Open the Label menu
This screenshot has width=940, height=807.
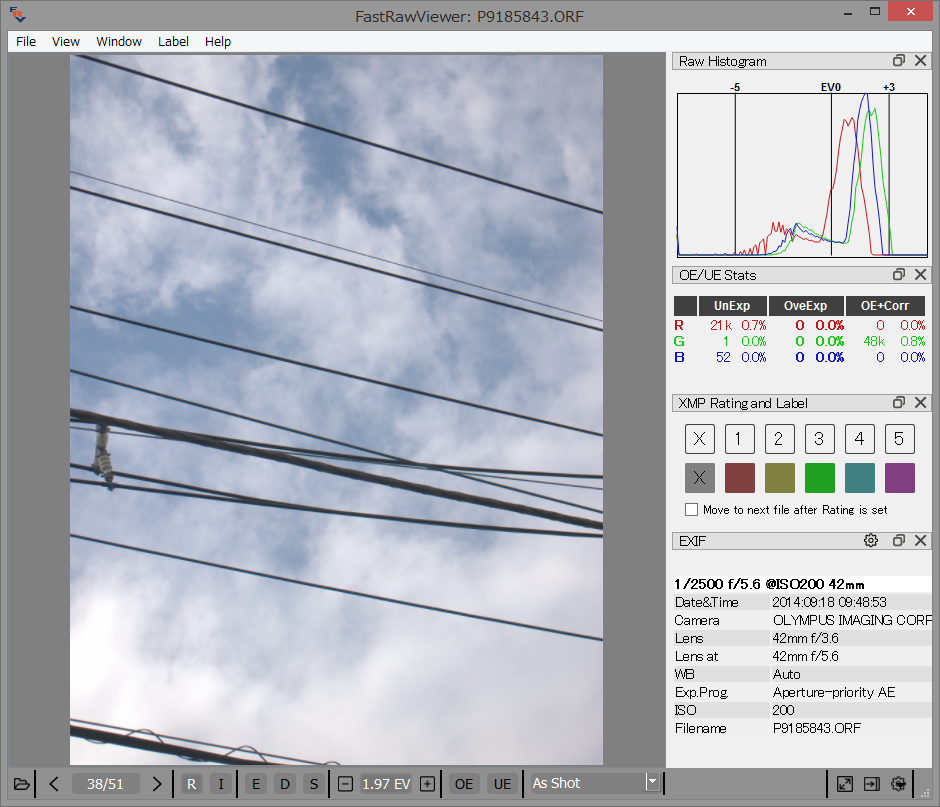click(x=173, y=41)
